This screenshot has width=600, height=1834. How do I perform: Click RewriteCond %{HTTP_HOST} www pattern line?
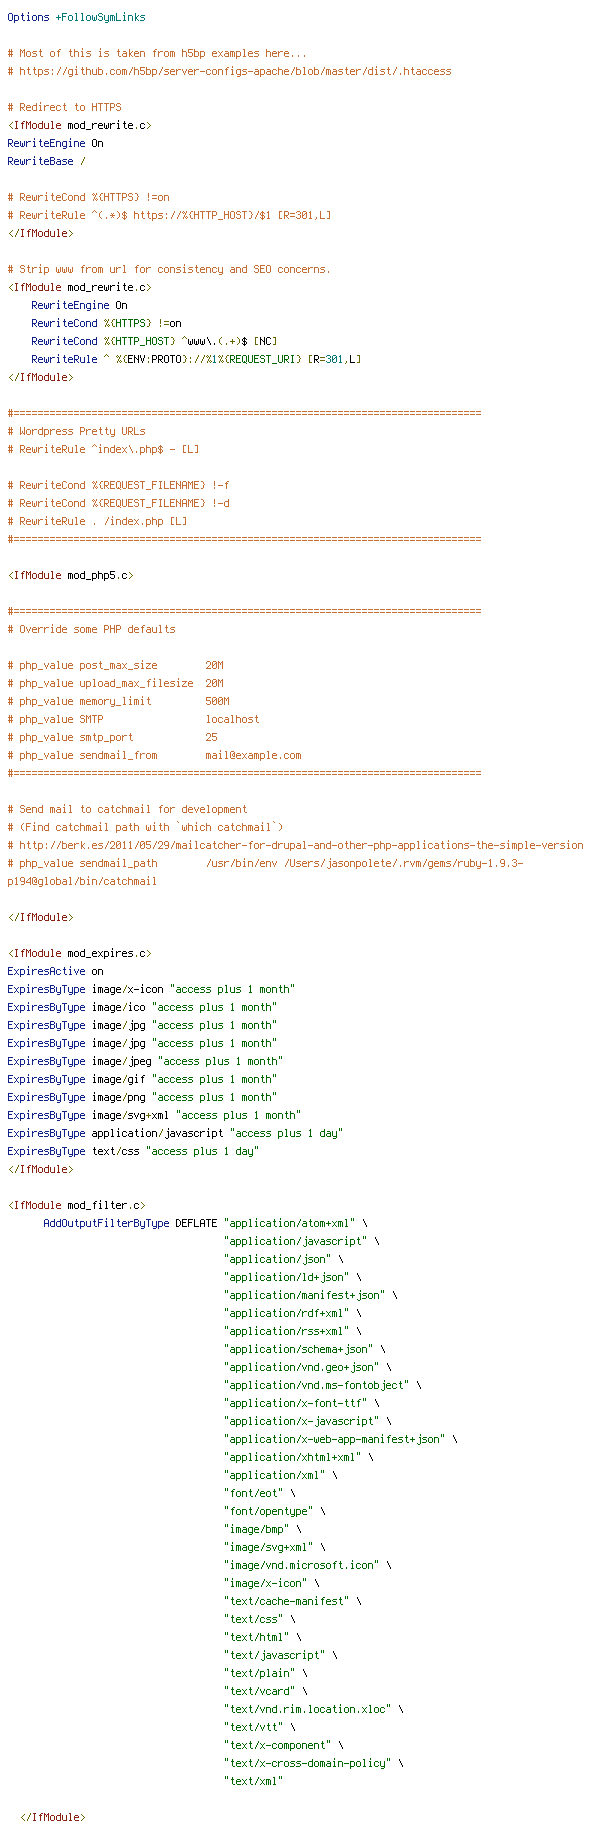(x=154, y=341)
